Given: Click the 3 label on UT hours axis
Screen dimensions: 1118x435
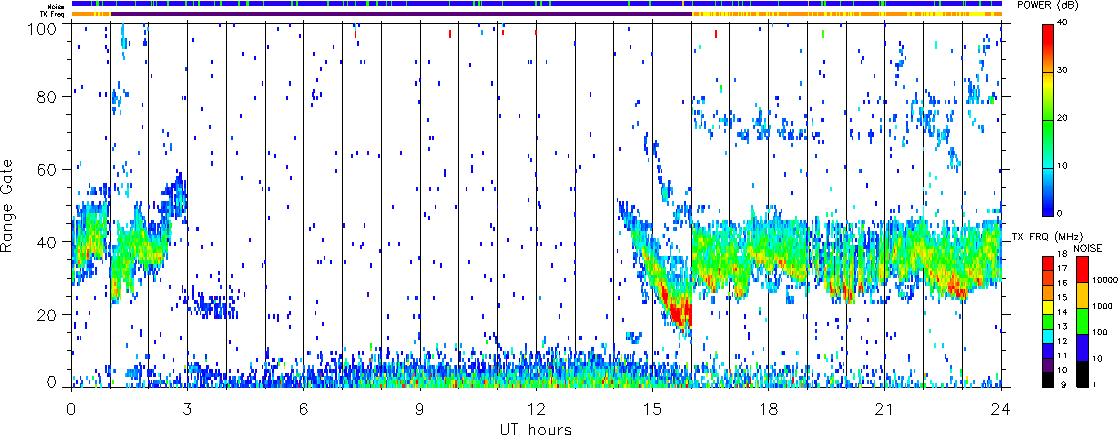Looking at the screenshot, I should coord(188,409).
